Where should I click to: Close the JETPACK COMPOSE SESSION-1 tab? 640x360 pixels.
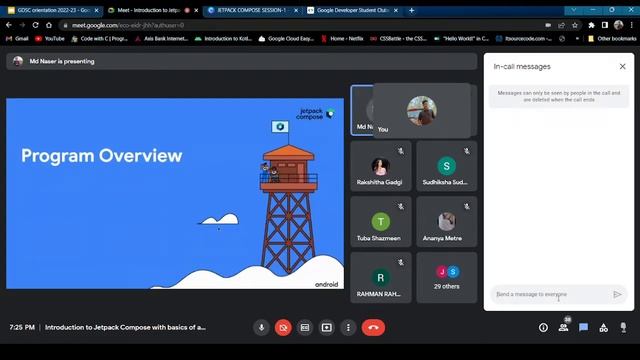point(296,10)
